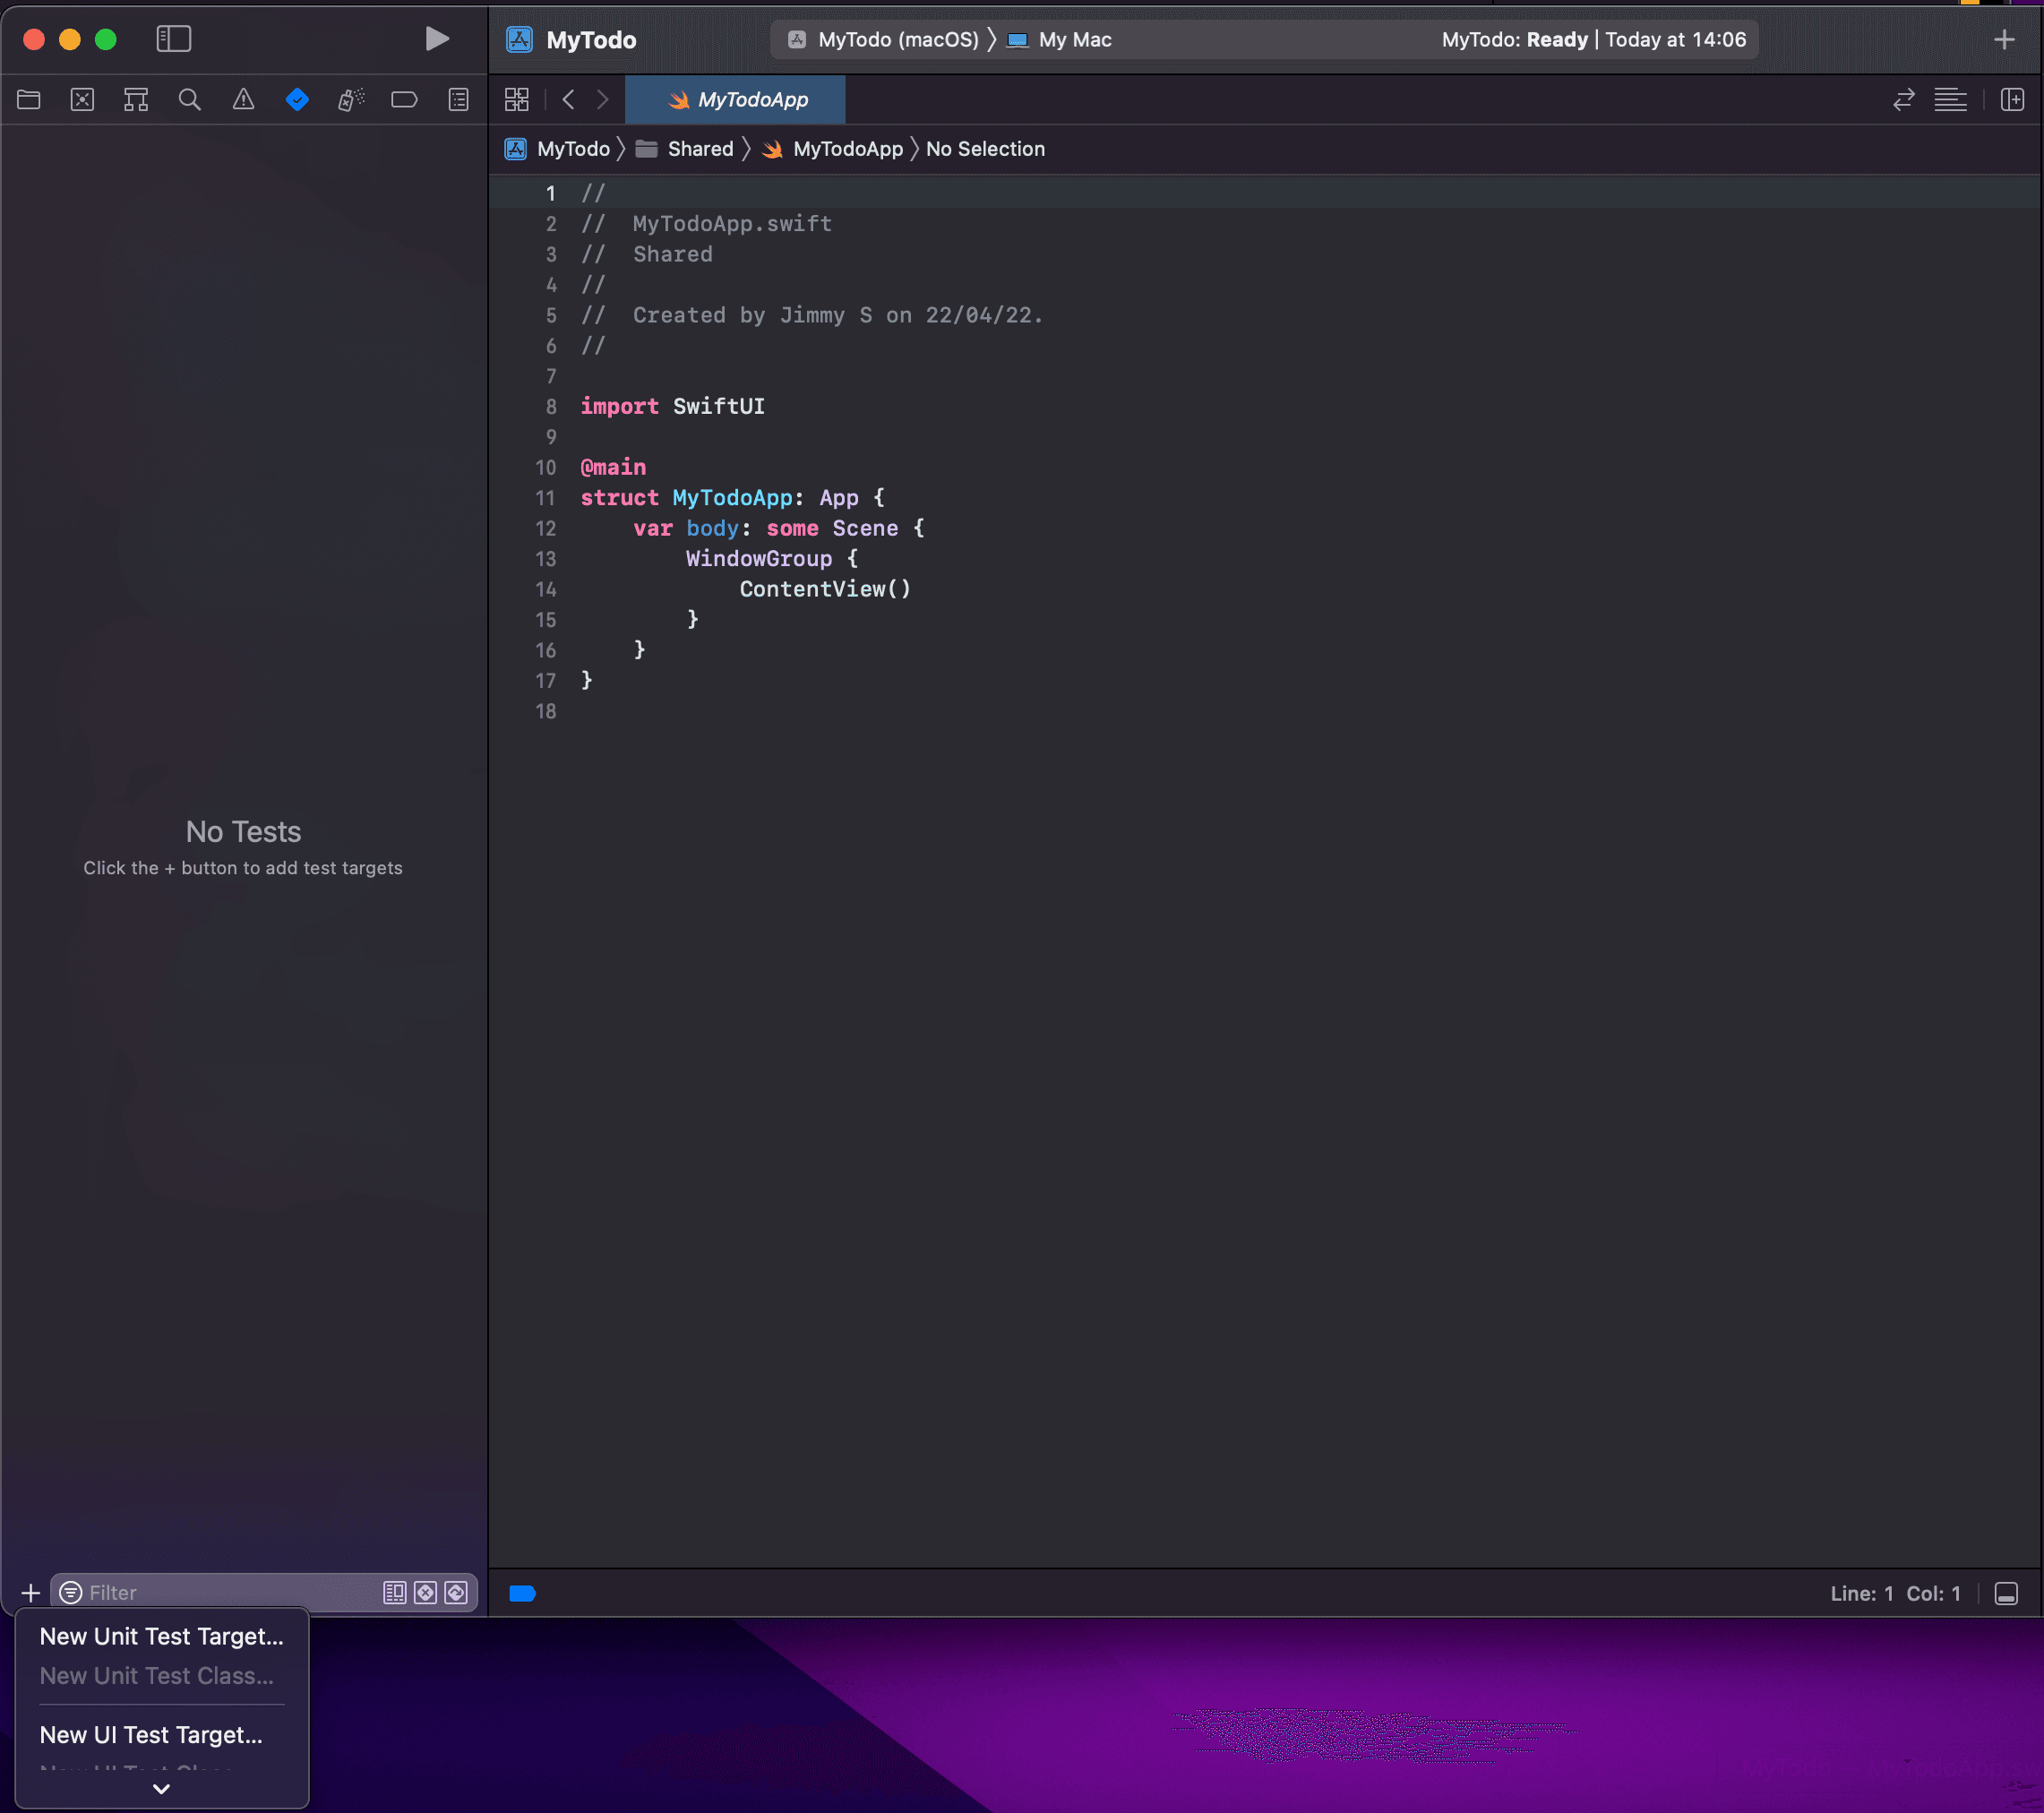The image size is (2044, 1813).
Task: Select the Test navigator diamond icon
Action: (x=297, y=99)
